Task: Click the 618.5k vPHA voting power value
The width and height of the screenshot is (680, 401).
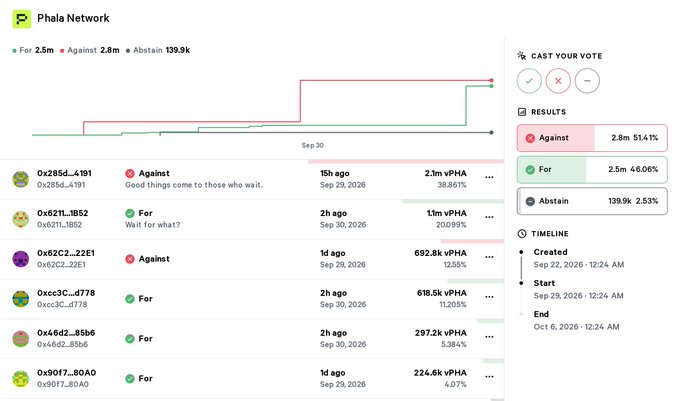Action: 441,293
